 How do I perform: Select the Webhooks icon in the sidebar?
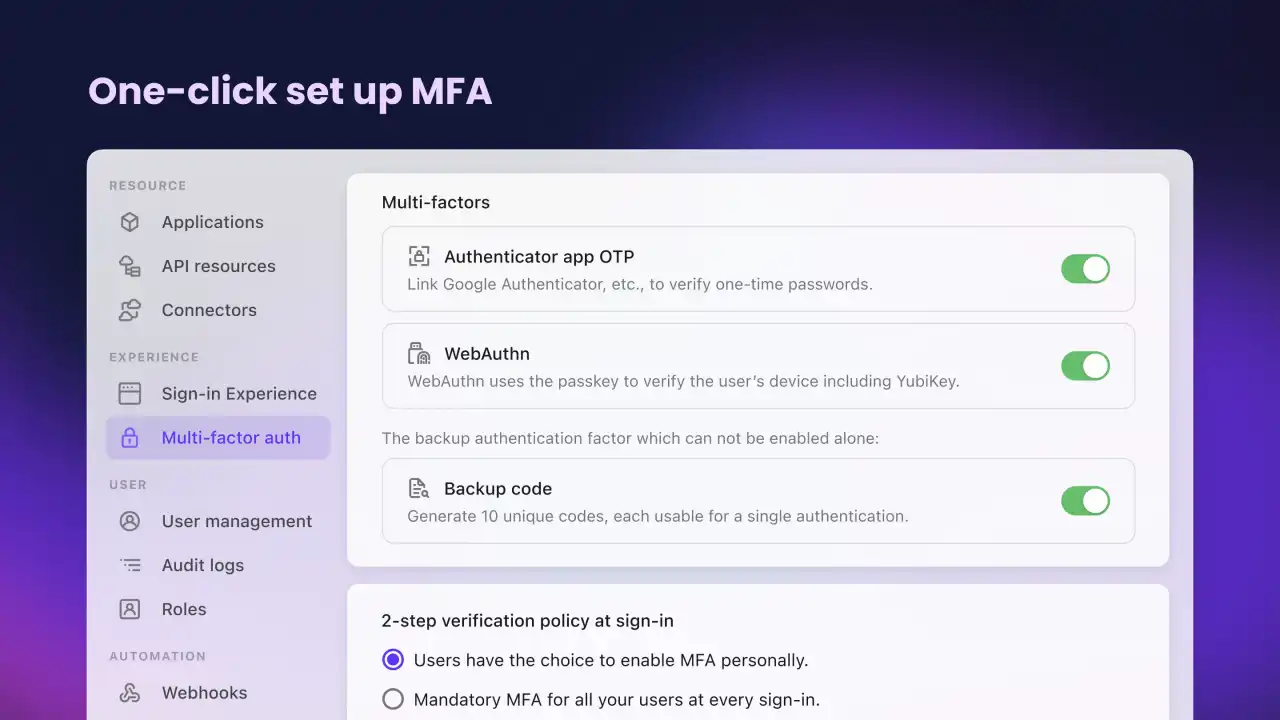coord(130,692)
